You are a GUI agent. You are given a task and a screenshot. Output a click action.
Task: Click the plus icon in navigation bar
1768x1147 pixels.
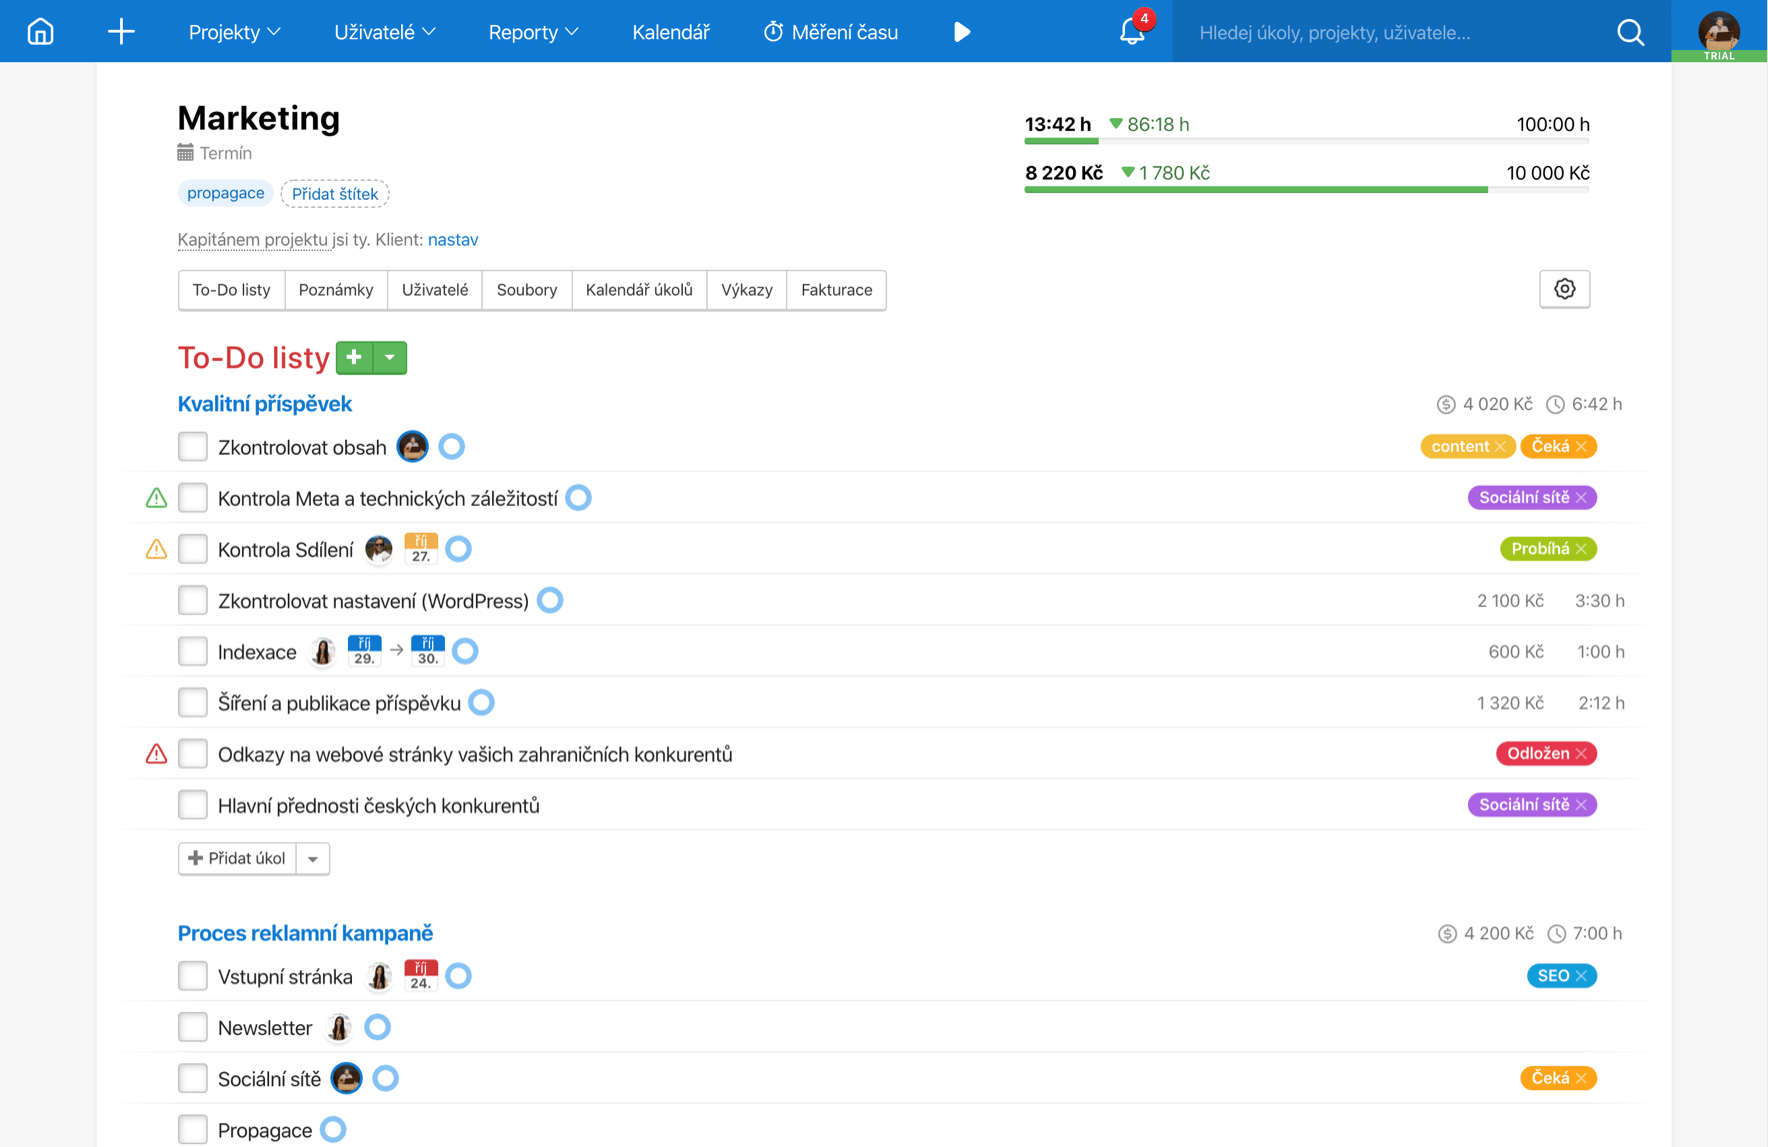coord(121,32)
